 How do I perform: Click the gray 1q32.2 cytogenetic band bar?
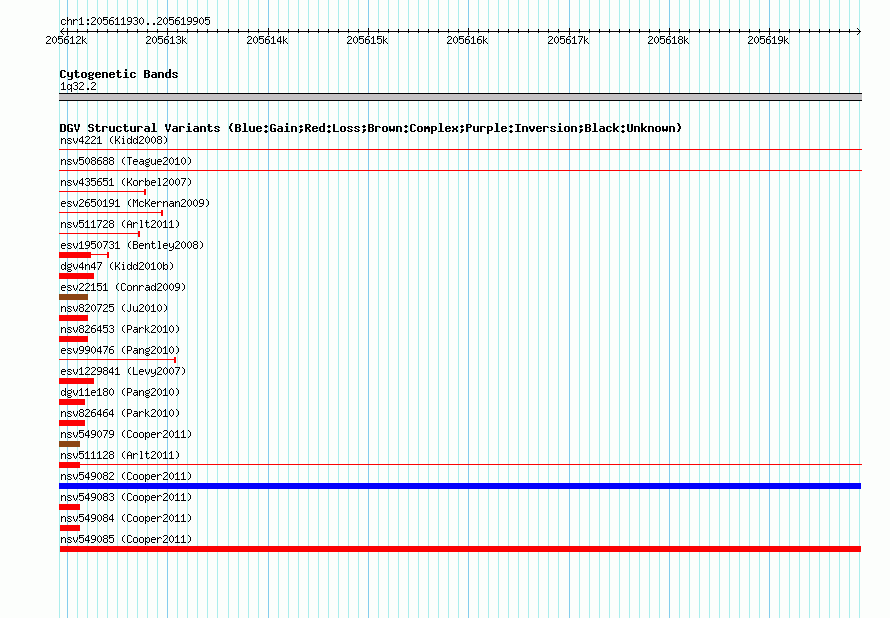[460, 97]
